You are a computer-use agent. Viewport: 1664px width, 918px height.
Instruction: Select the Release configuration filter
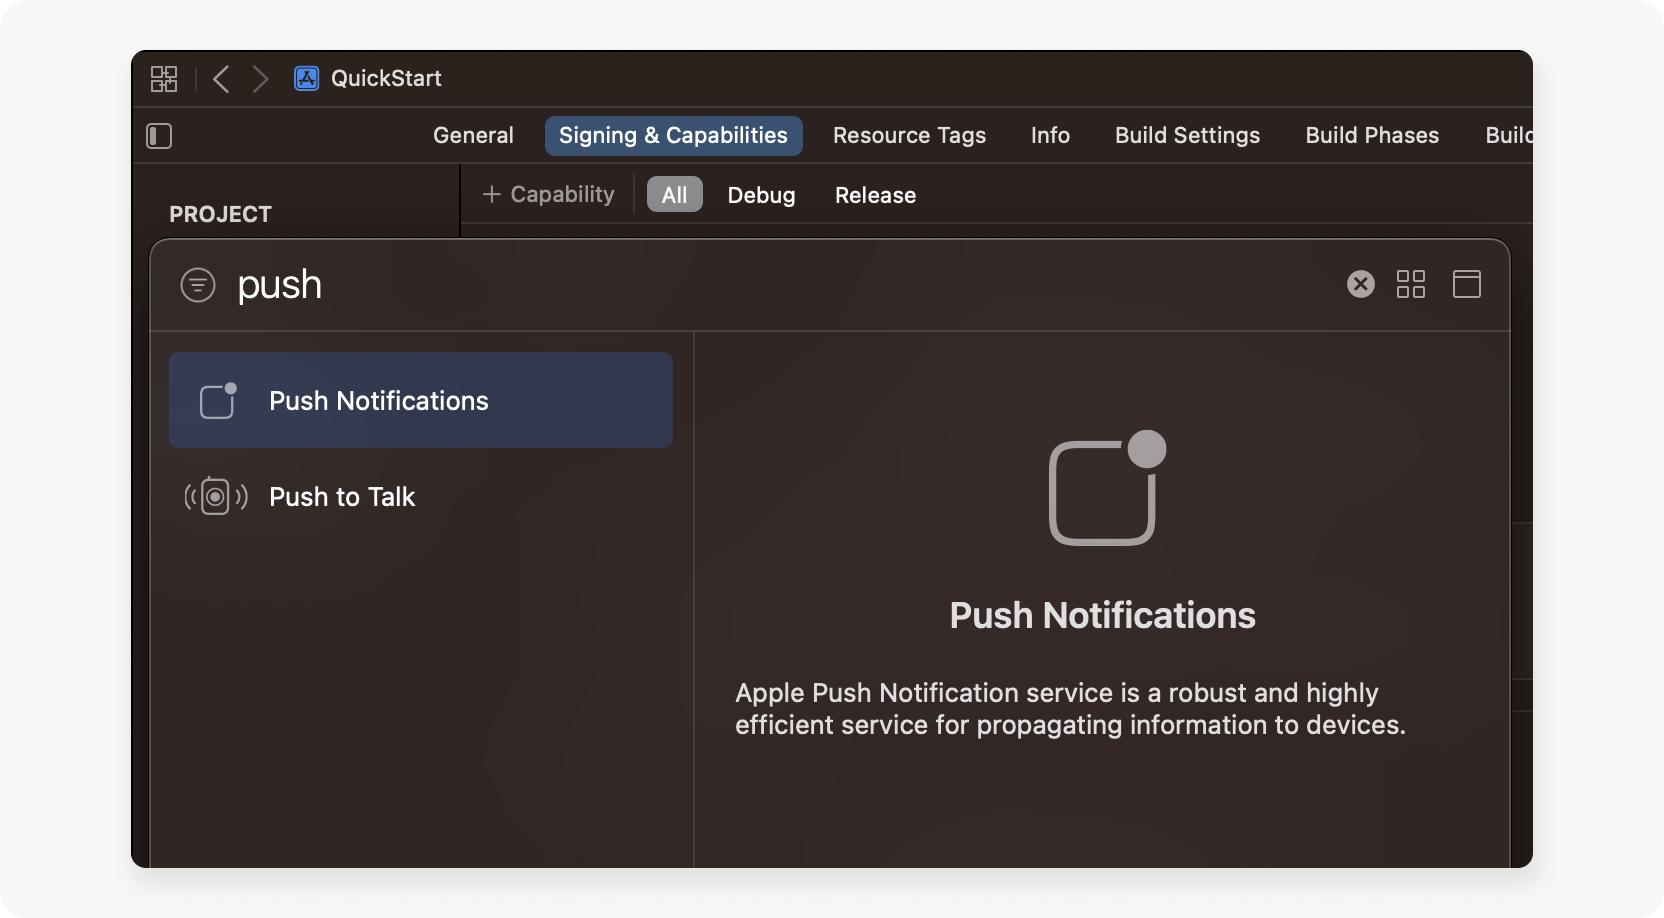(875, 195)
